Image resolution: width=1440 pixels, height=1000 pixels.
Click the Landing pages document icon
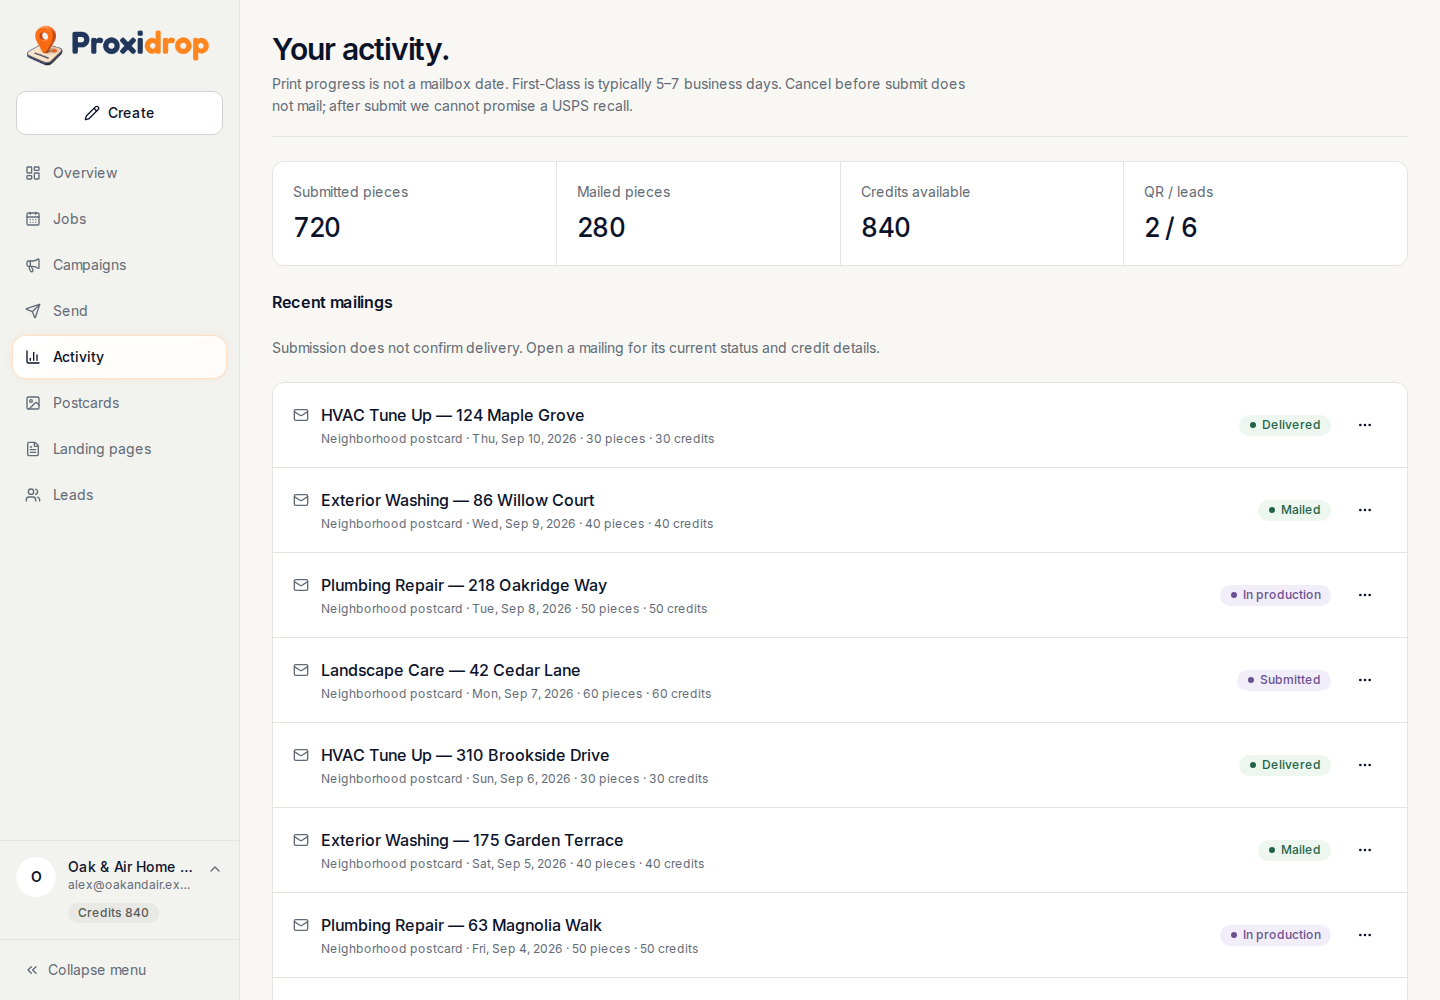pyautogui.click(x=33, y=449)
